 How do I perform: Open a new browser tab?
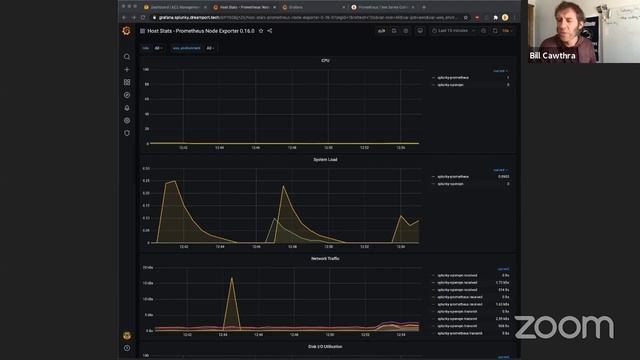[424, 7]
